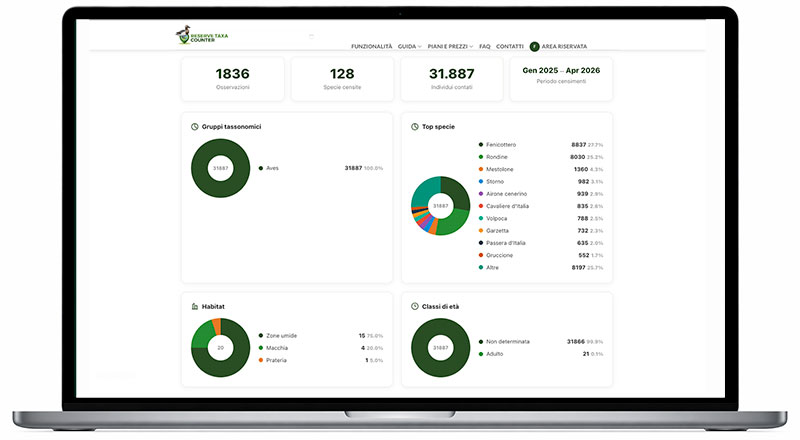This screenshot has height=440, width=800.
Task: Click the Habitat chart icon
Action: (194, 307)
